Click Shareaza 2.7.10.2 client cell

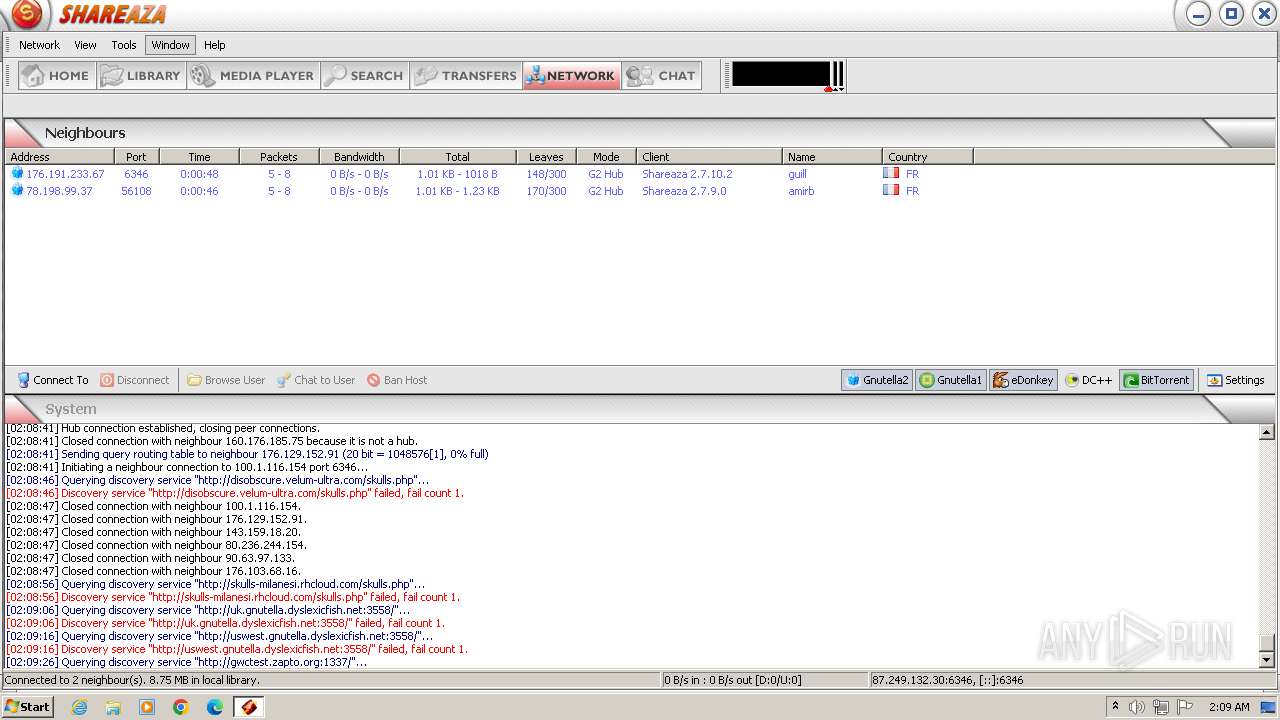(687, 174)
